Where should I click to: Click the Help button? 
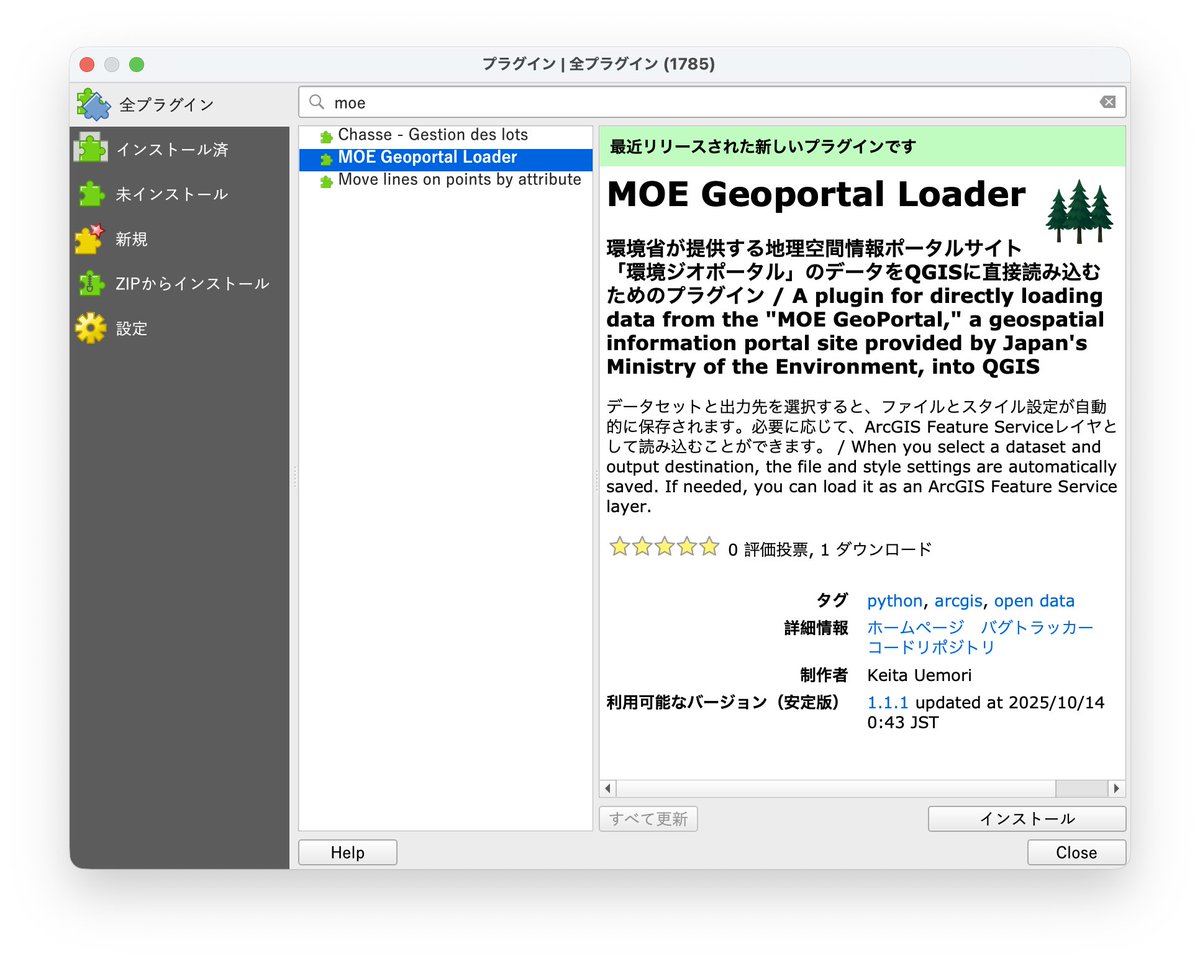coord(348,853)
